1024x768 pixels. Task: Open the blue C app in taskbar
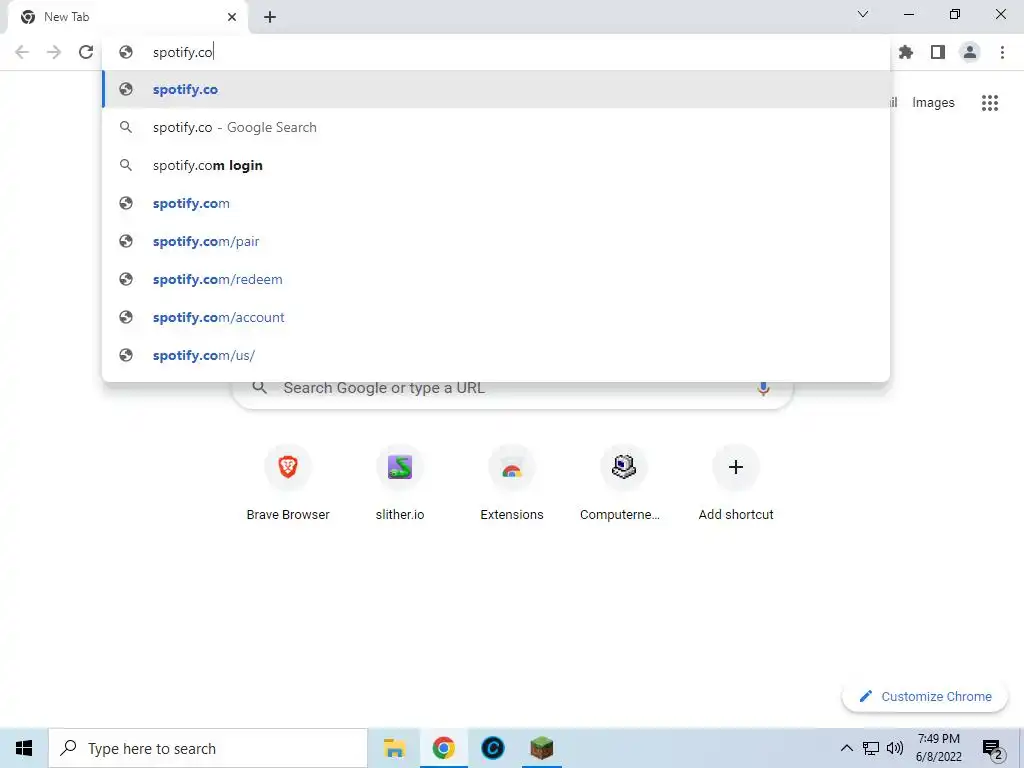[493, 748]
